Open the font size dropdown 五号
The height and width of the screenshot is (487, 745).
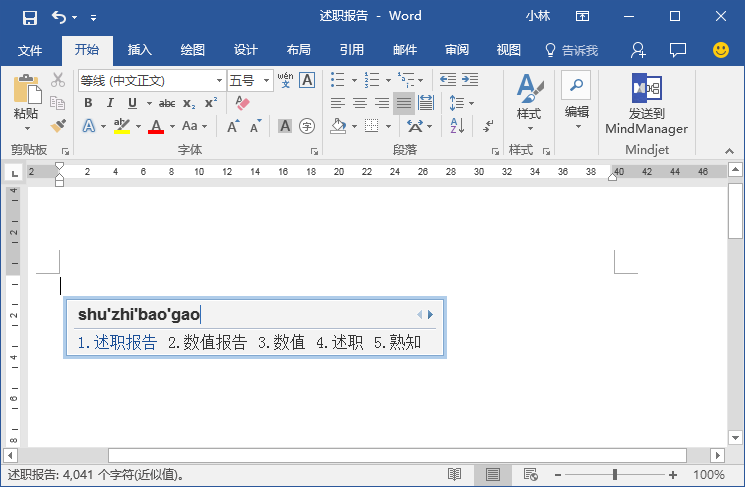(x=267, y=80)
